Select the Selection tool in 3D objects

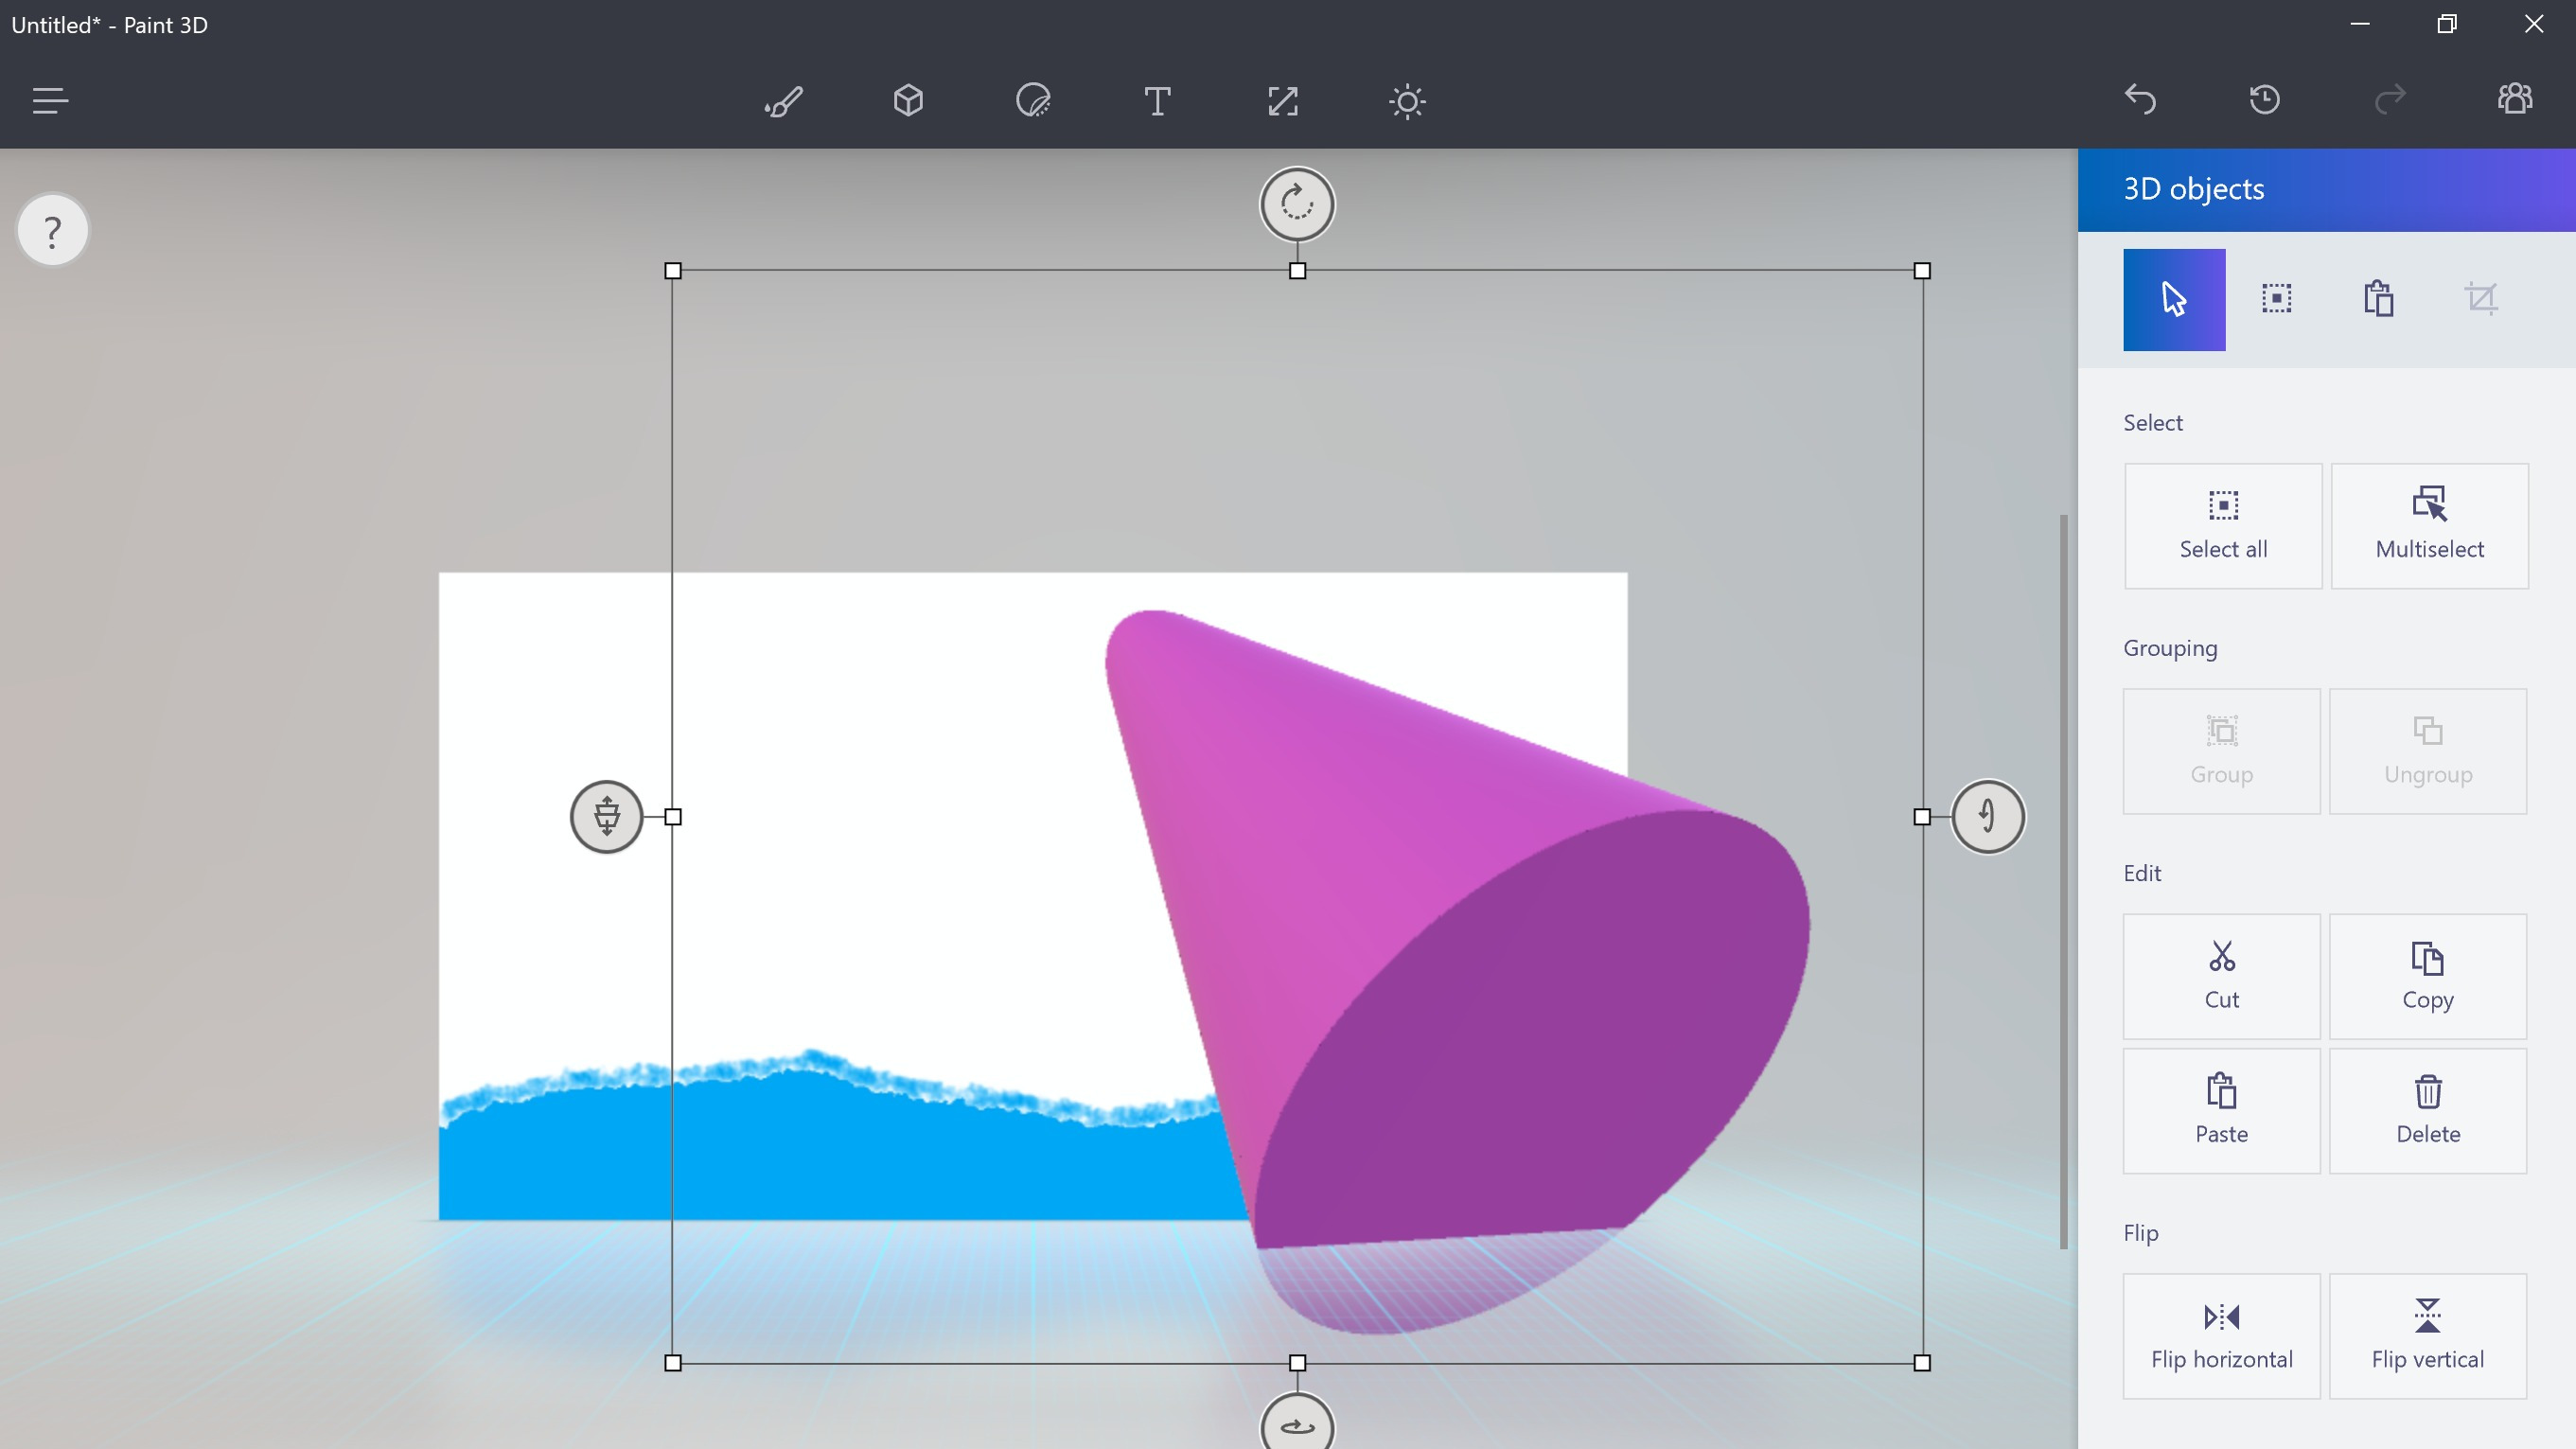coord(2173,297)
